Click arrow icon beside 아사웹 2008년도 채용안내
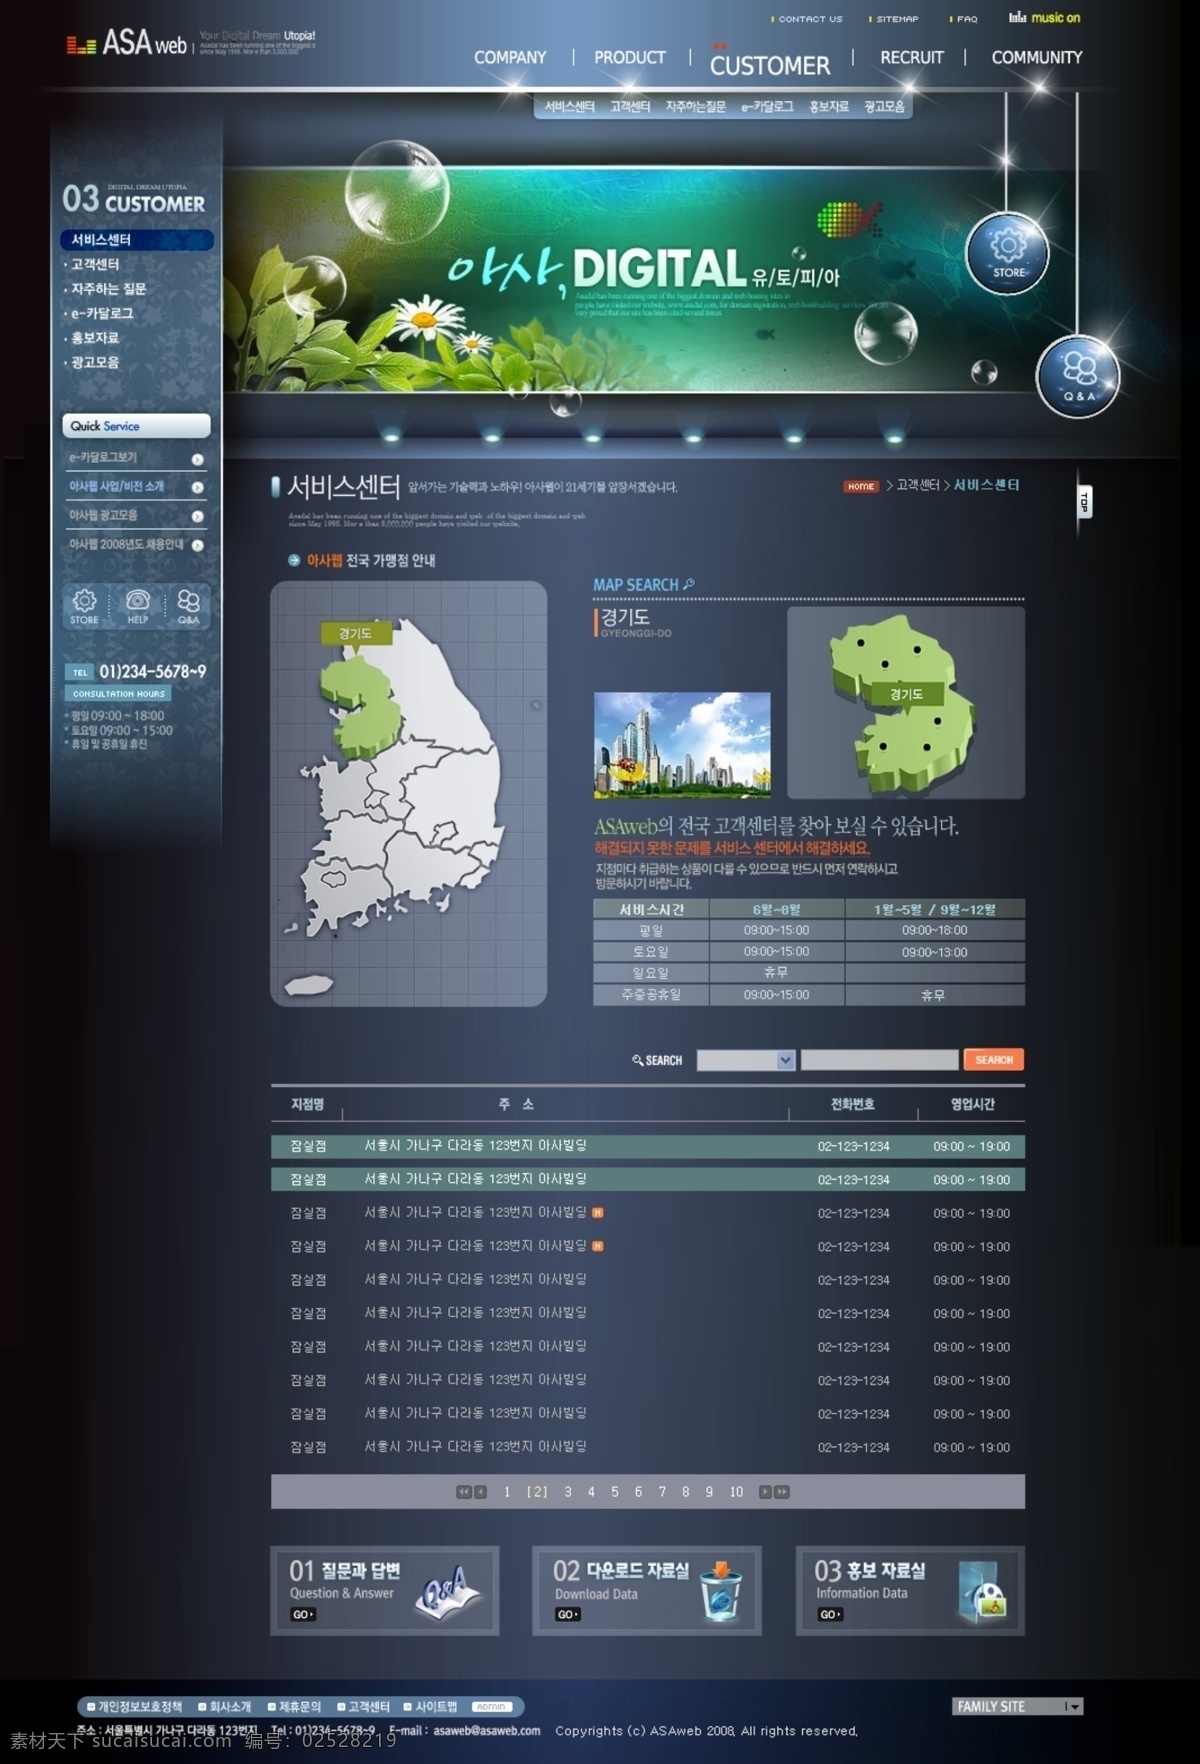 pyautogui.click(x=197, y=545)
